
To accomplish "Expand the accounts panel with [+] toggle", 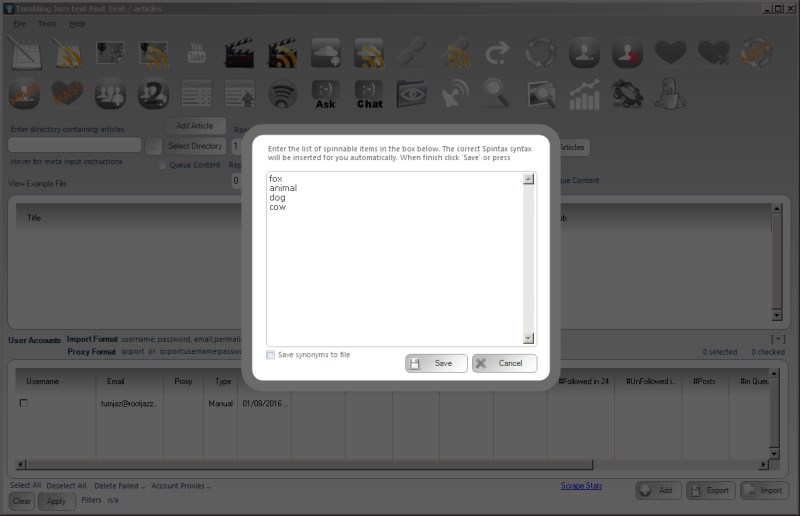I will pyautogui.click(x=778, y=339).
